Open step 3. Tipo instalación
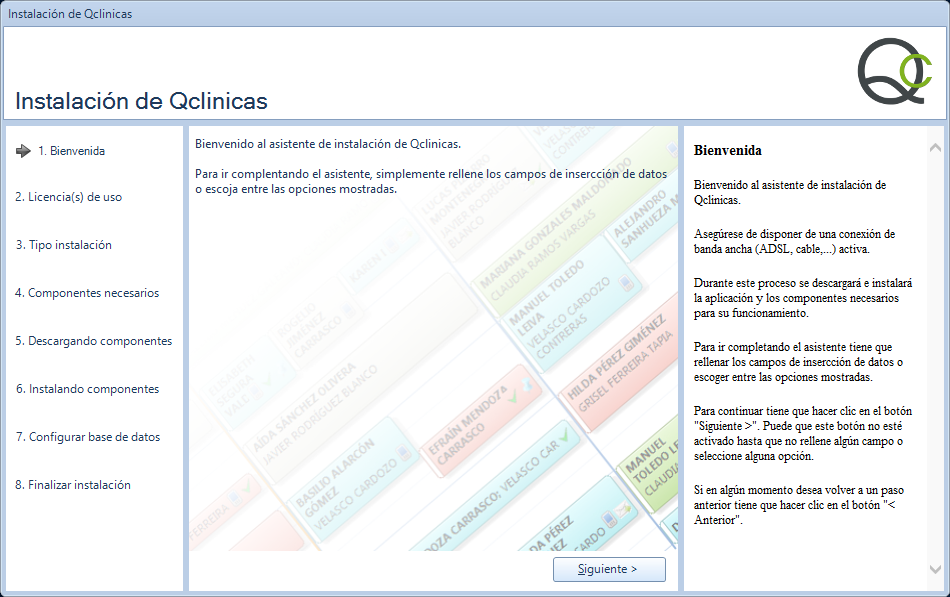The width and height of the screenshot is (950, 597). 63,245
